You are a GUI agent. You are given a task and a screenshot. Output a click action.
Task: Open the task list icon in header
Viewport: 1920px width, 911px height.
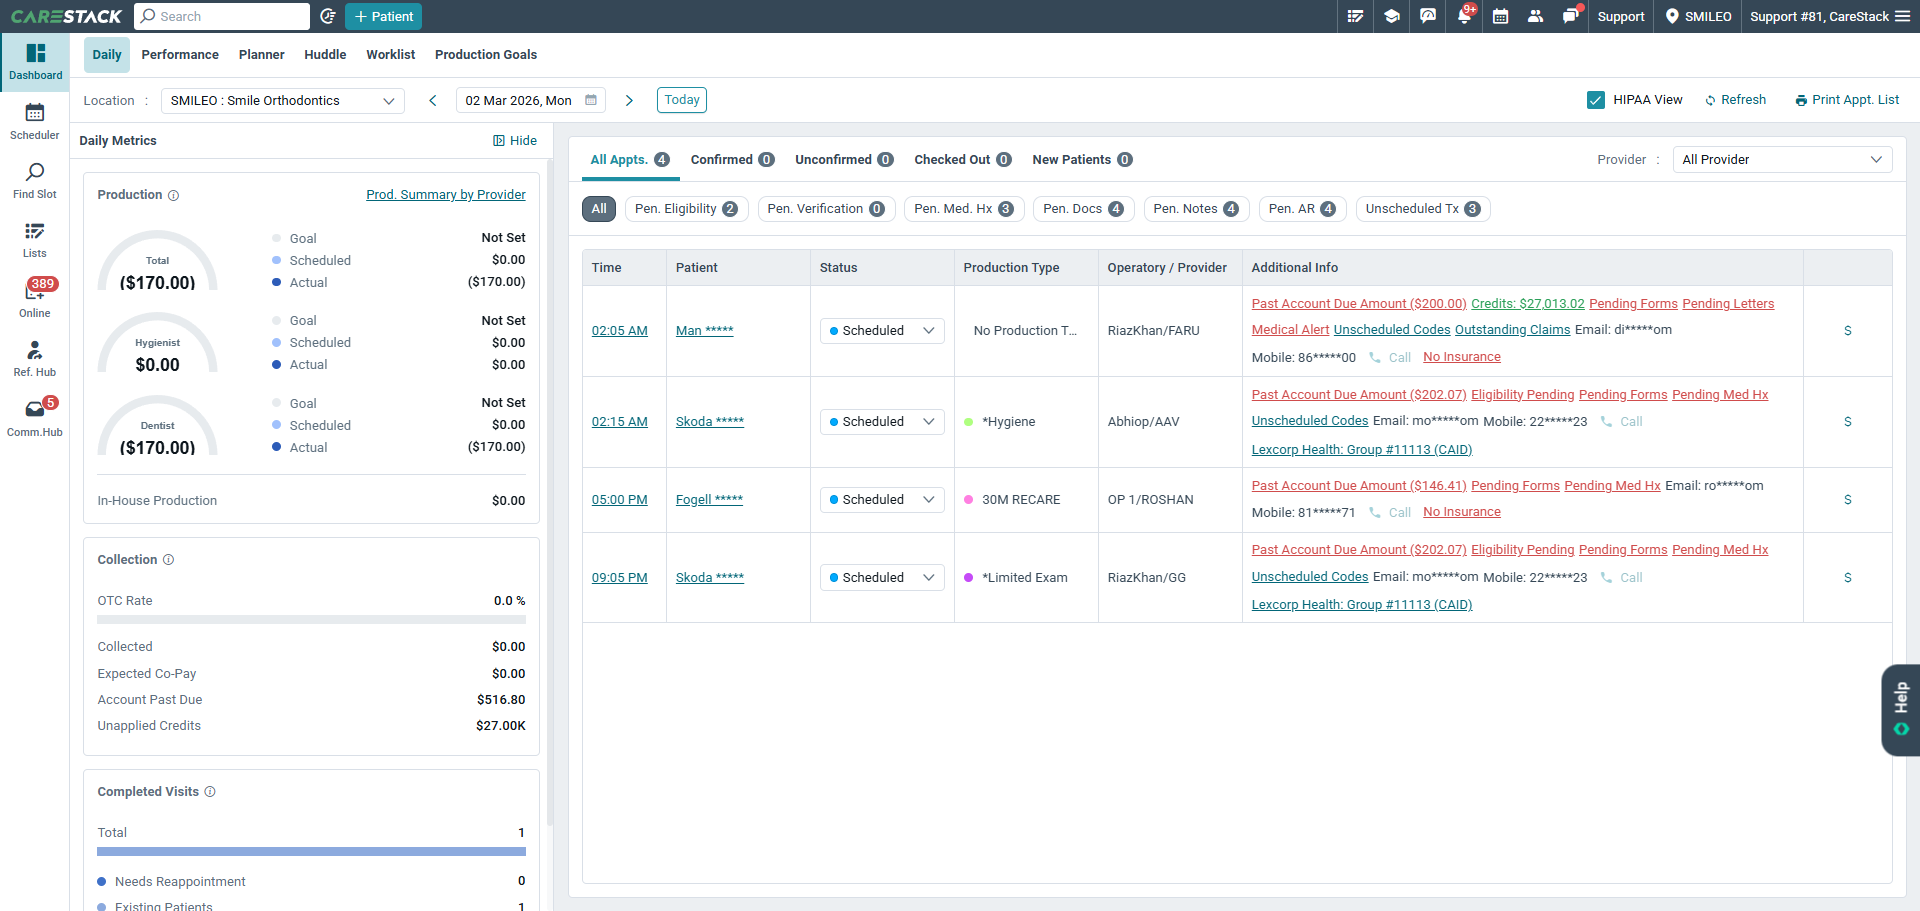[x=1355, y=16]
